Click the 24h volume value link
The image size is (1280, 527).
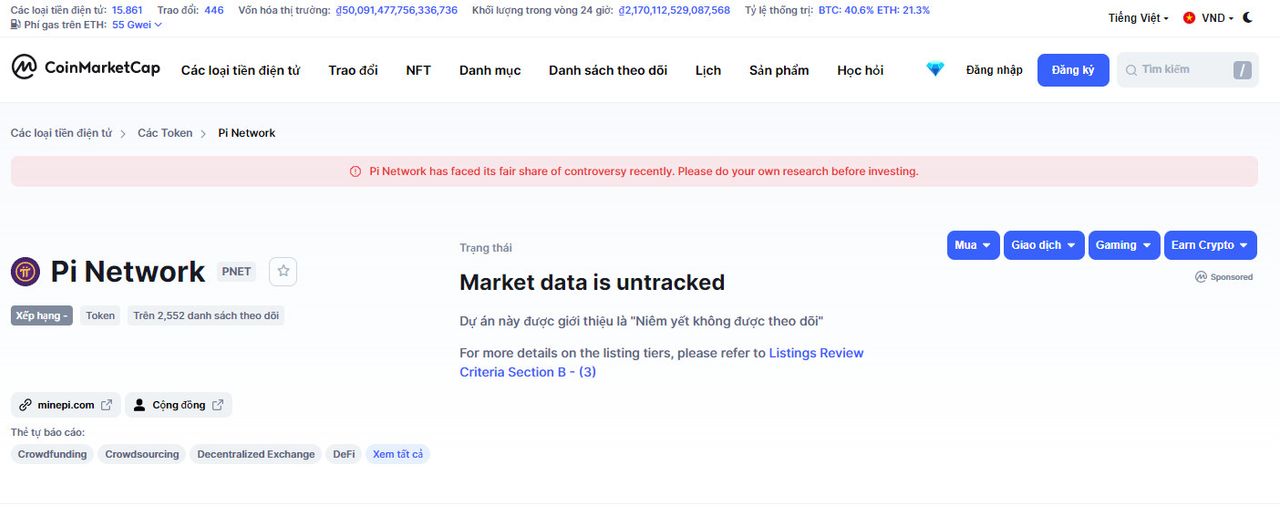pyautogui.click(x=675, y=10)
